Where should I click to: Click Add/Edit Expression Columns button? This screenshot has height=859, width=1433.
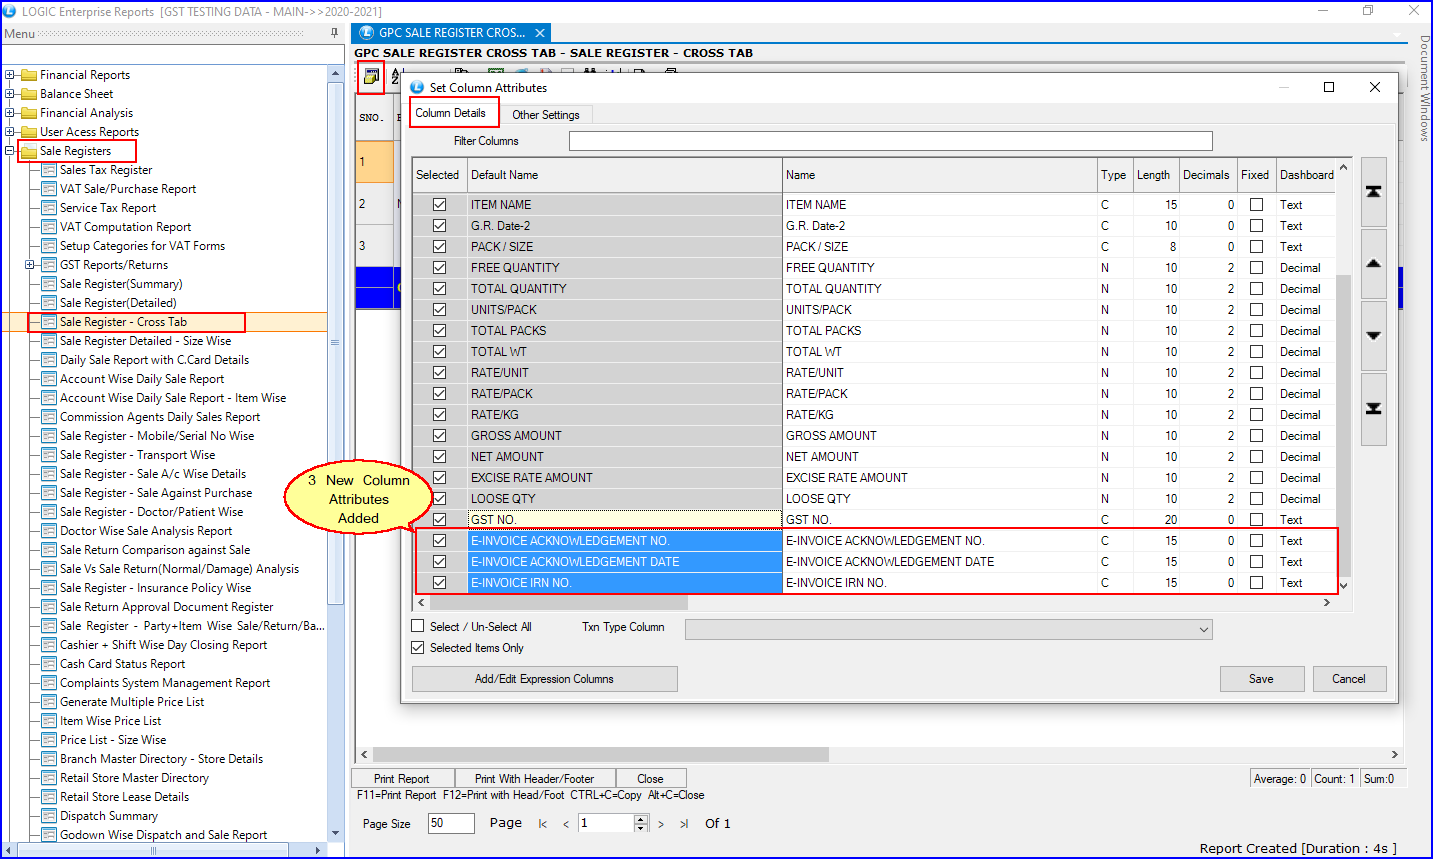(x=544, y=679)
